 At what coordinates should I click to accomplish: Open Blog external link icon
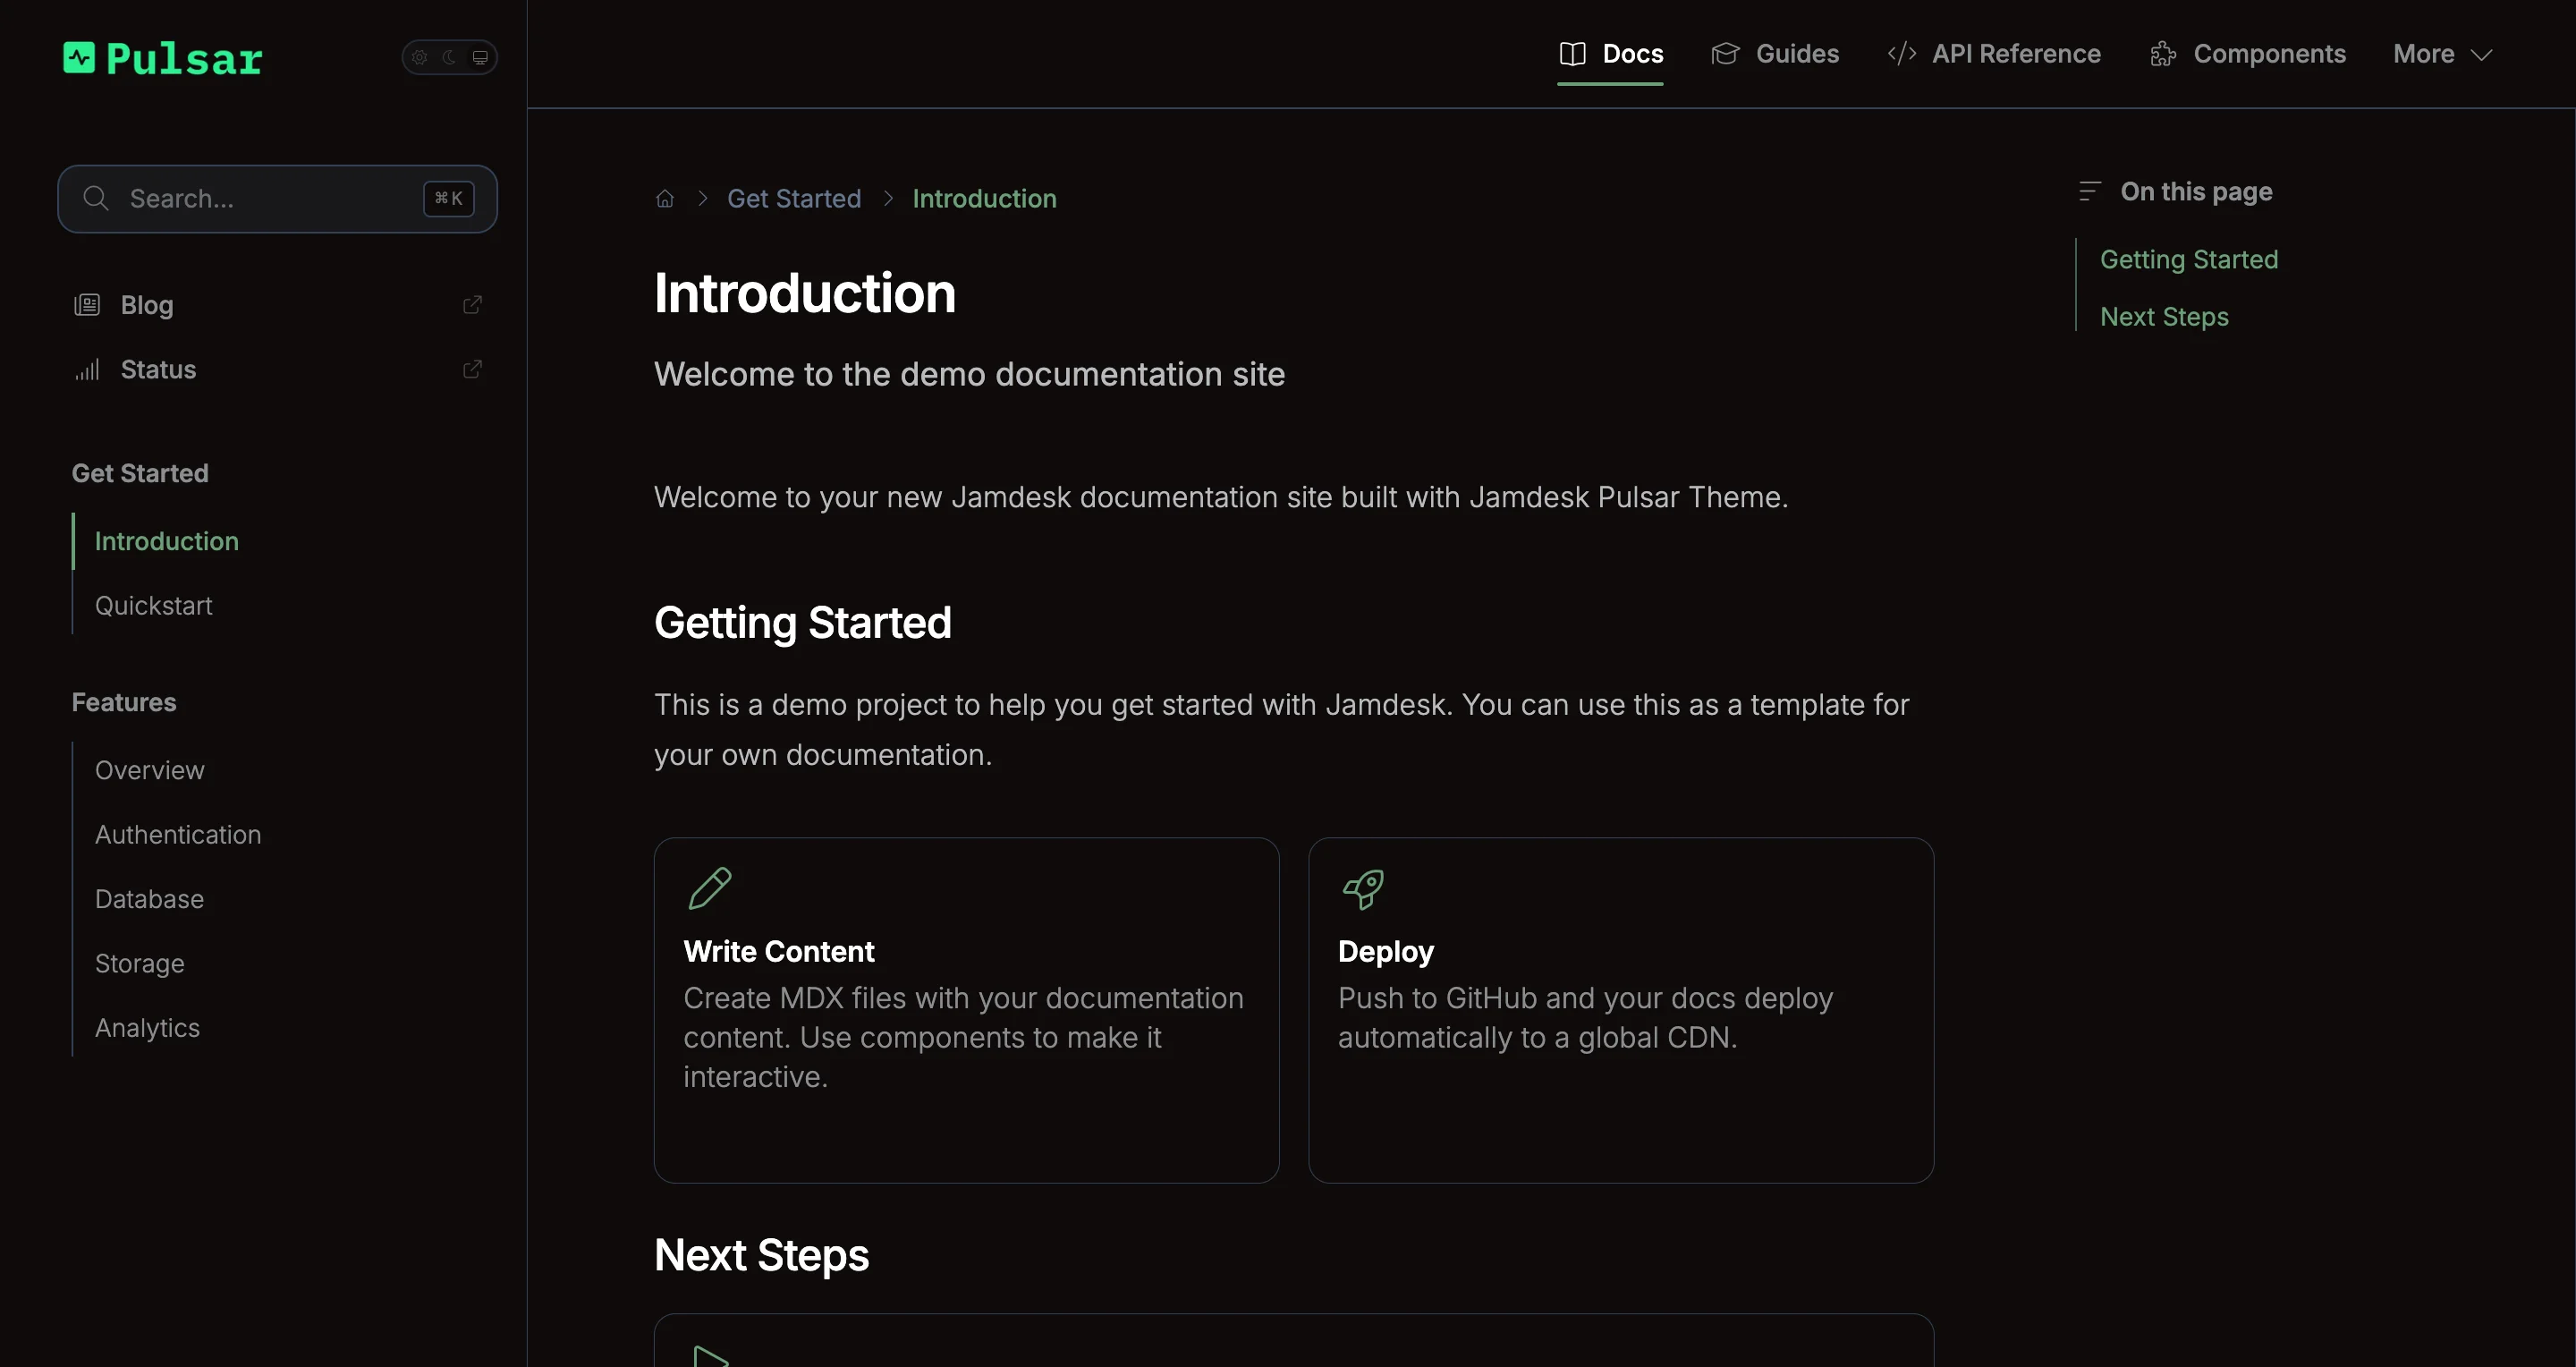click(473, 304)
